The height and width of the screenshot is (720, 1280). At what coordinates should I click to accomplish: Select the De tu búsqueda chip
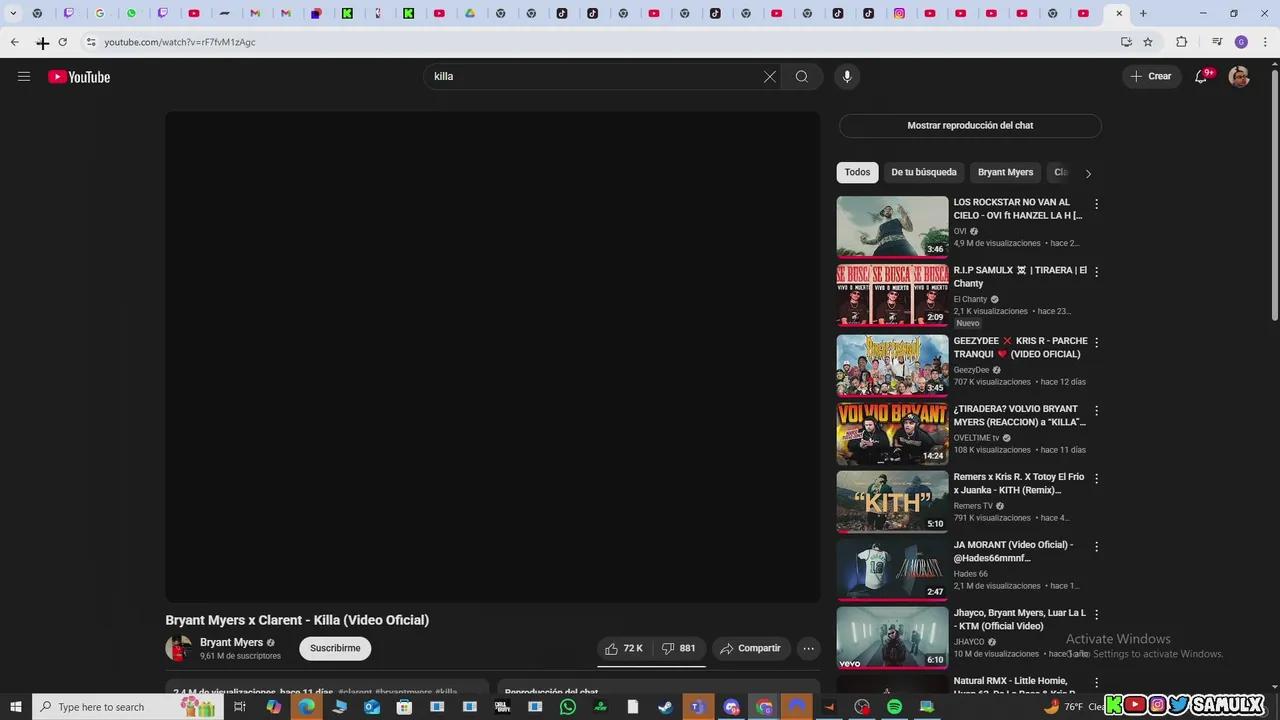[924, 172]
